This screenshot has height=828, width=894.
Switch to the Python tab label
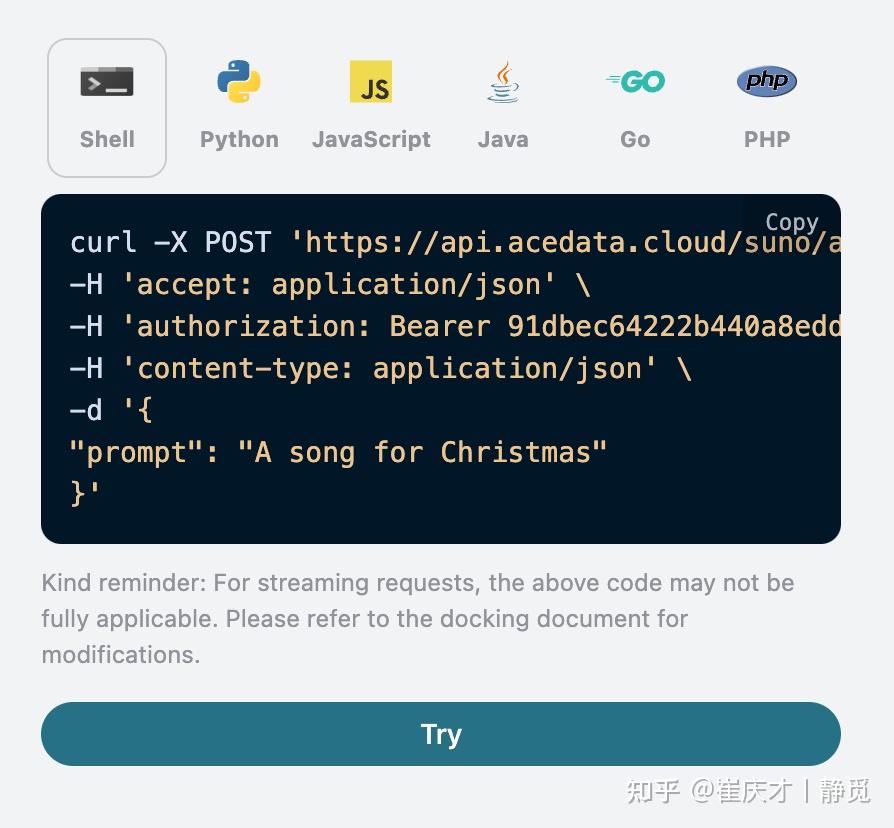[239, 139]
